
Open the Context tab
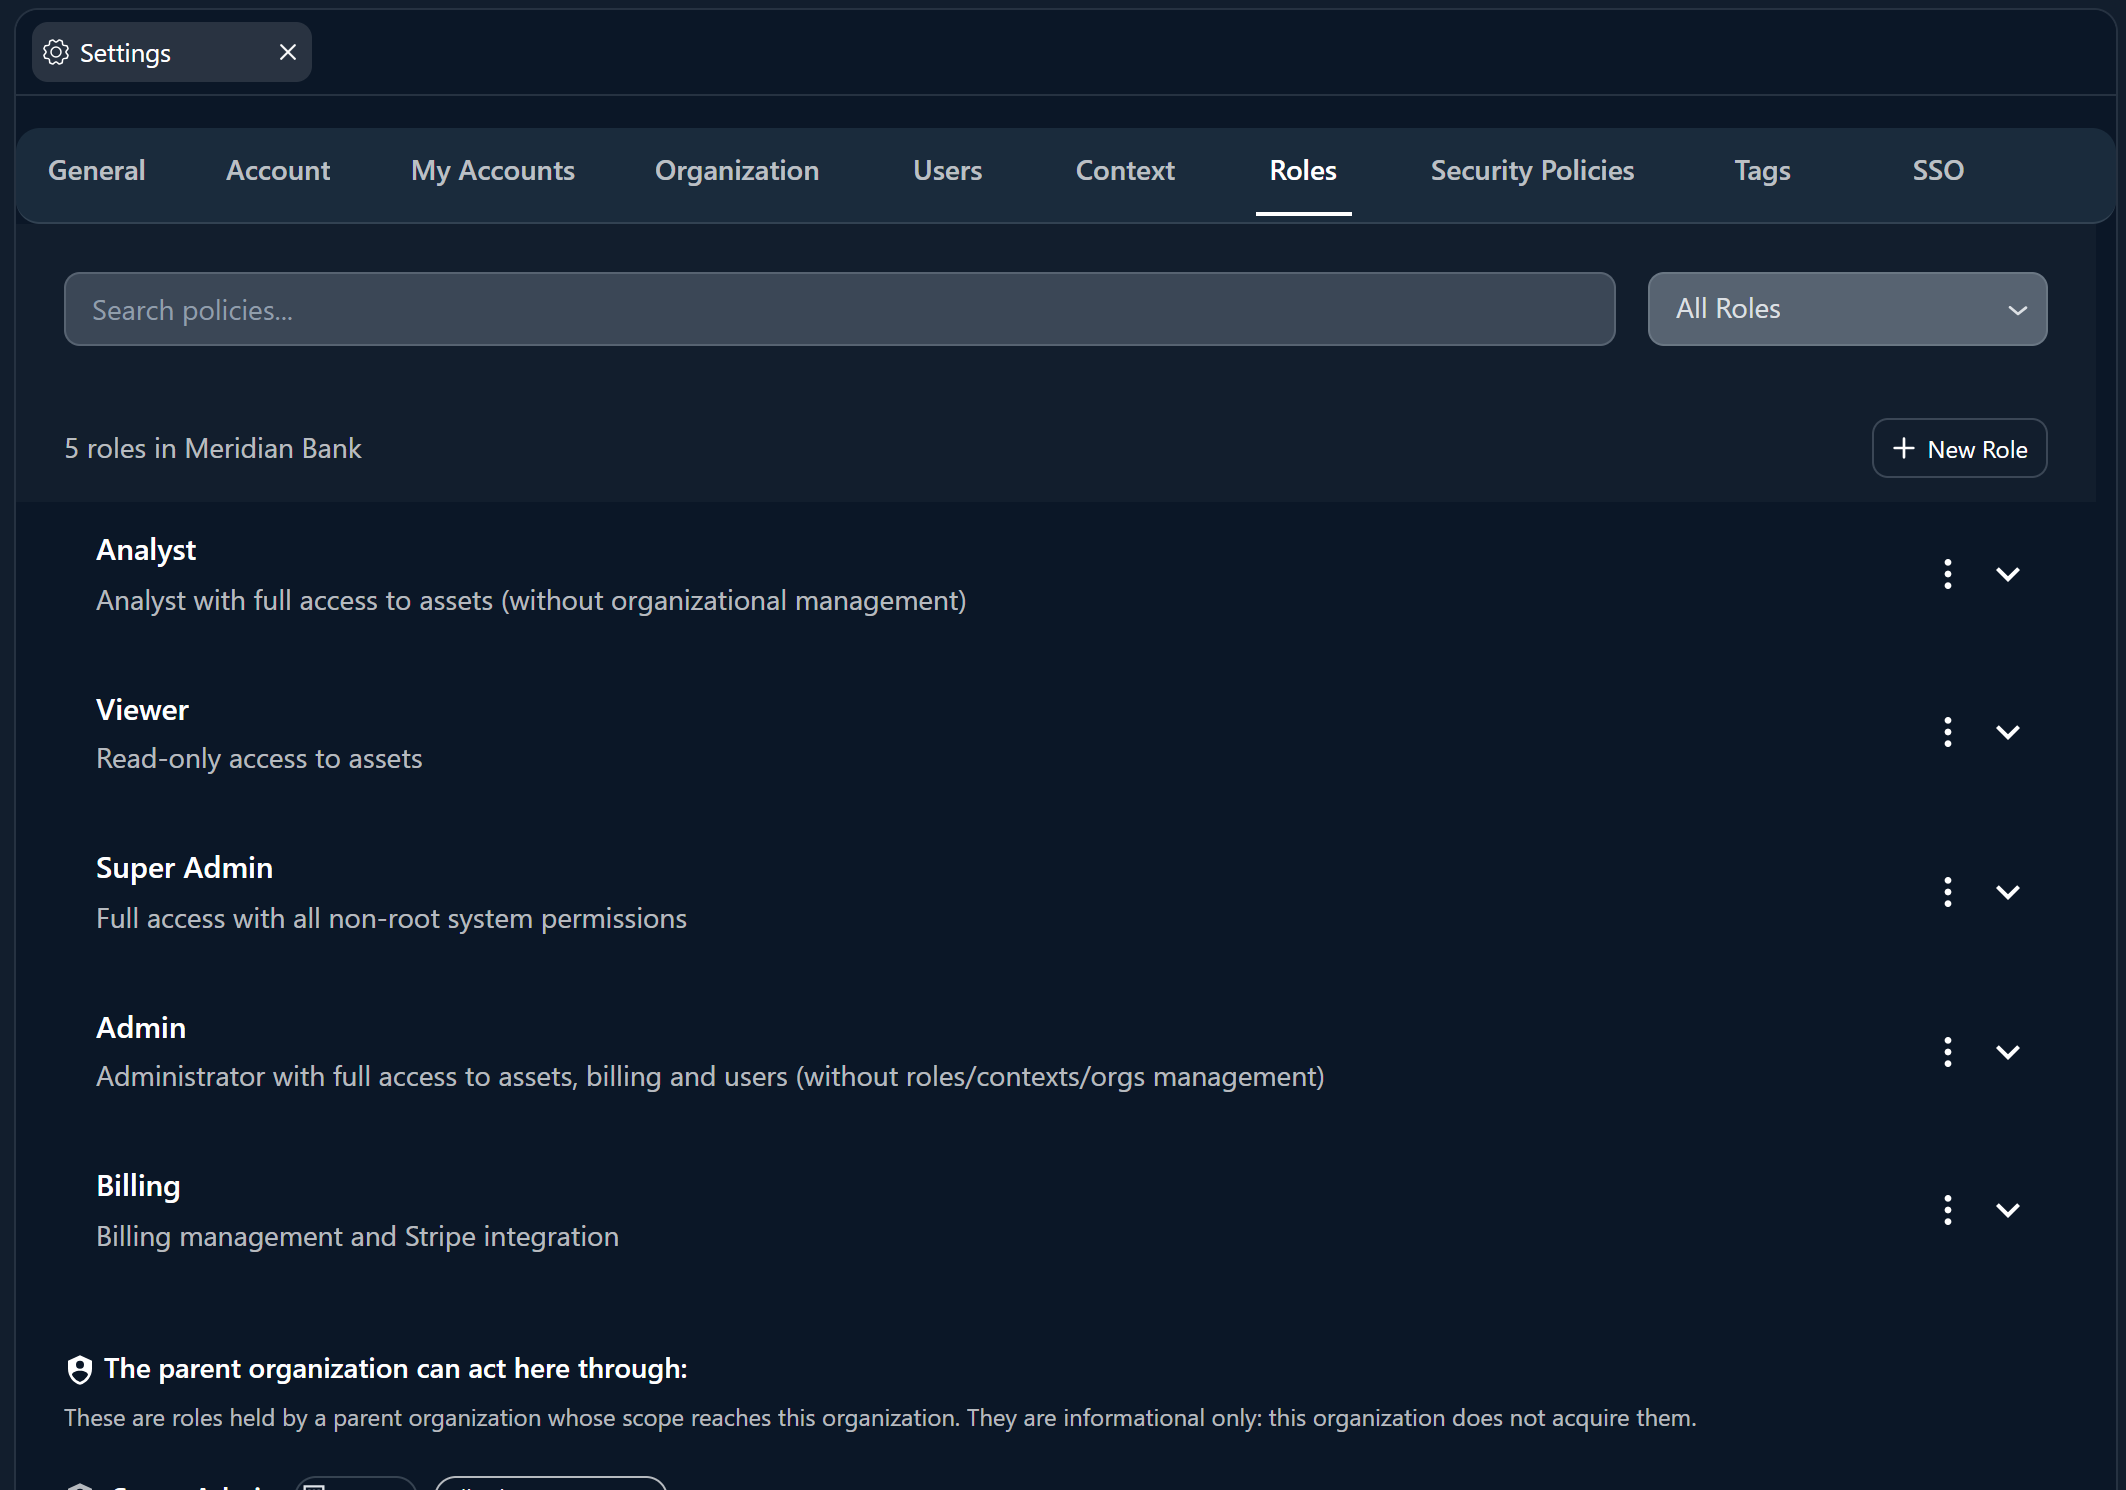pos(1125,170)
